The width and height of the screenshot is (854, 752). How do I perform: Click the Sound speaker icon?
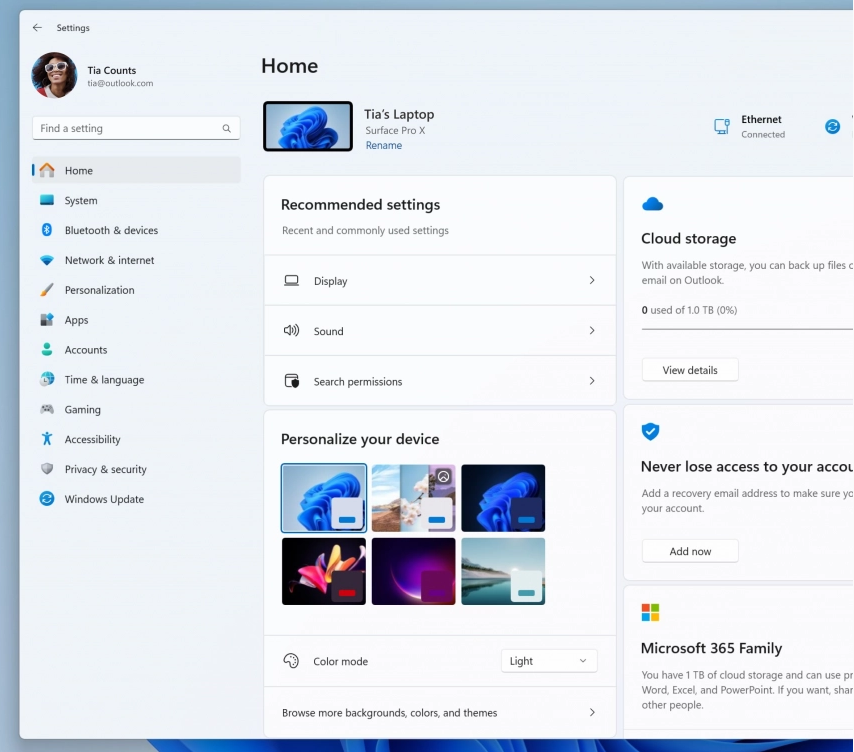[x=291, y=331]
